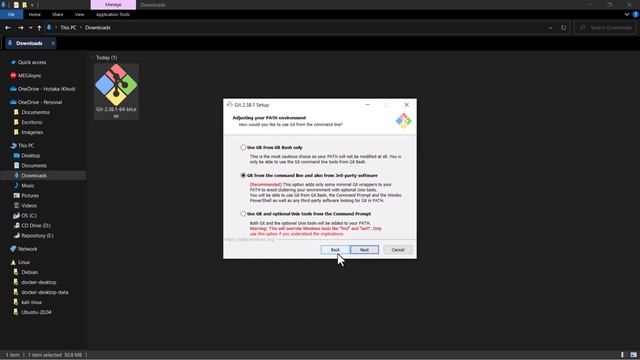Select the Manage contextual tab

point(113,5)
